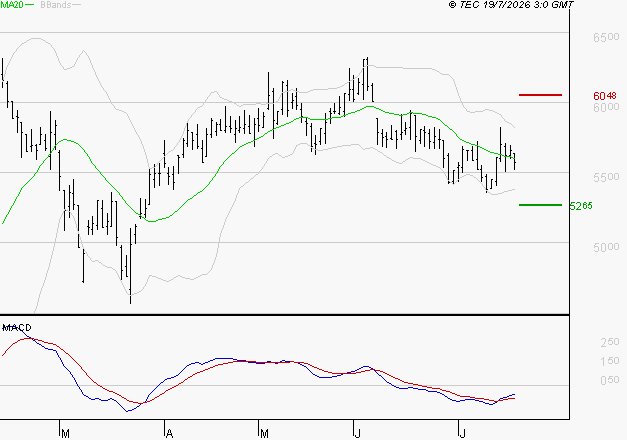Click the first M month label
The height and width of the screenshot is (440, 627).
(x=66, y=434)
